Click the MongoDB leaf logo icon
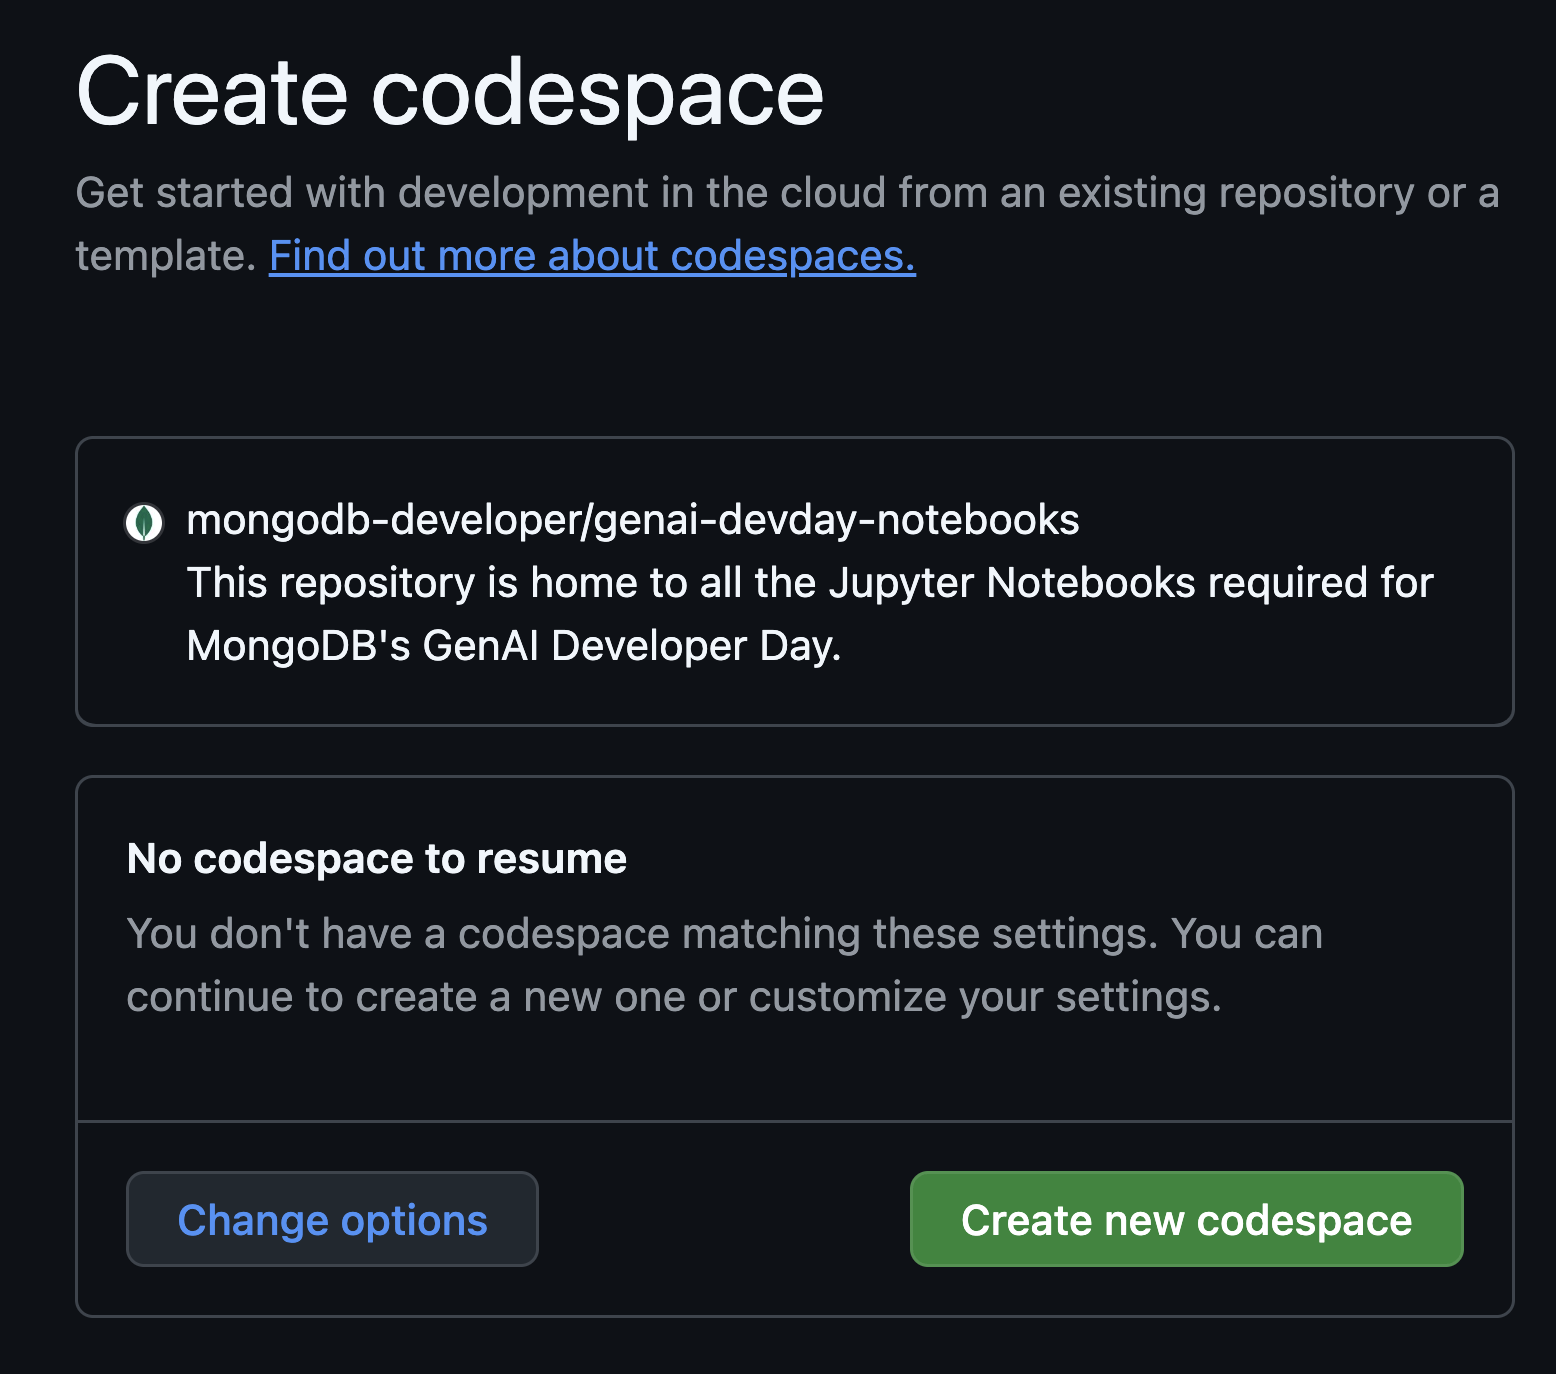Image resolution: width=1556 pixels, height=1374 pixels. tap(144, 522)
